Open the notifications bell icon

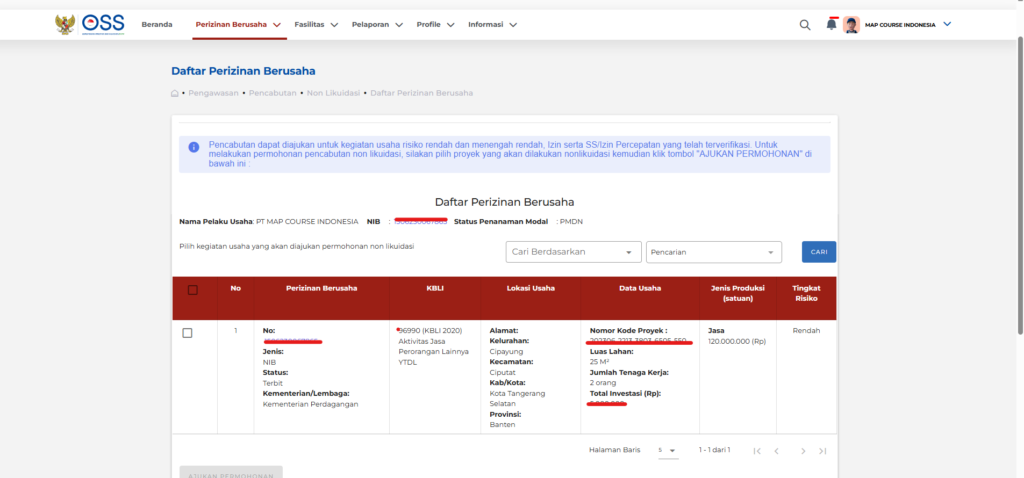831,24
